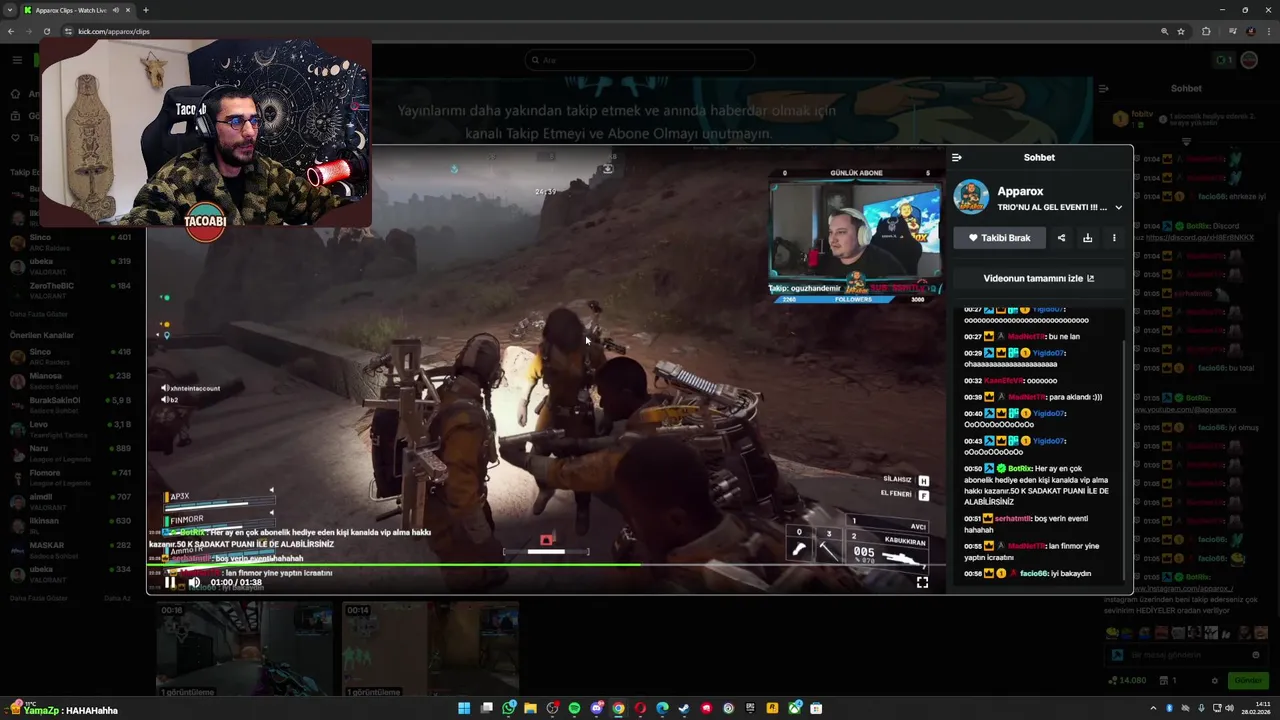This screenshot has height=720, width=1280.
Task: Open emoji picker in chat input
Action: [x=1256, y=655]
